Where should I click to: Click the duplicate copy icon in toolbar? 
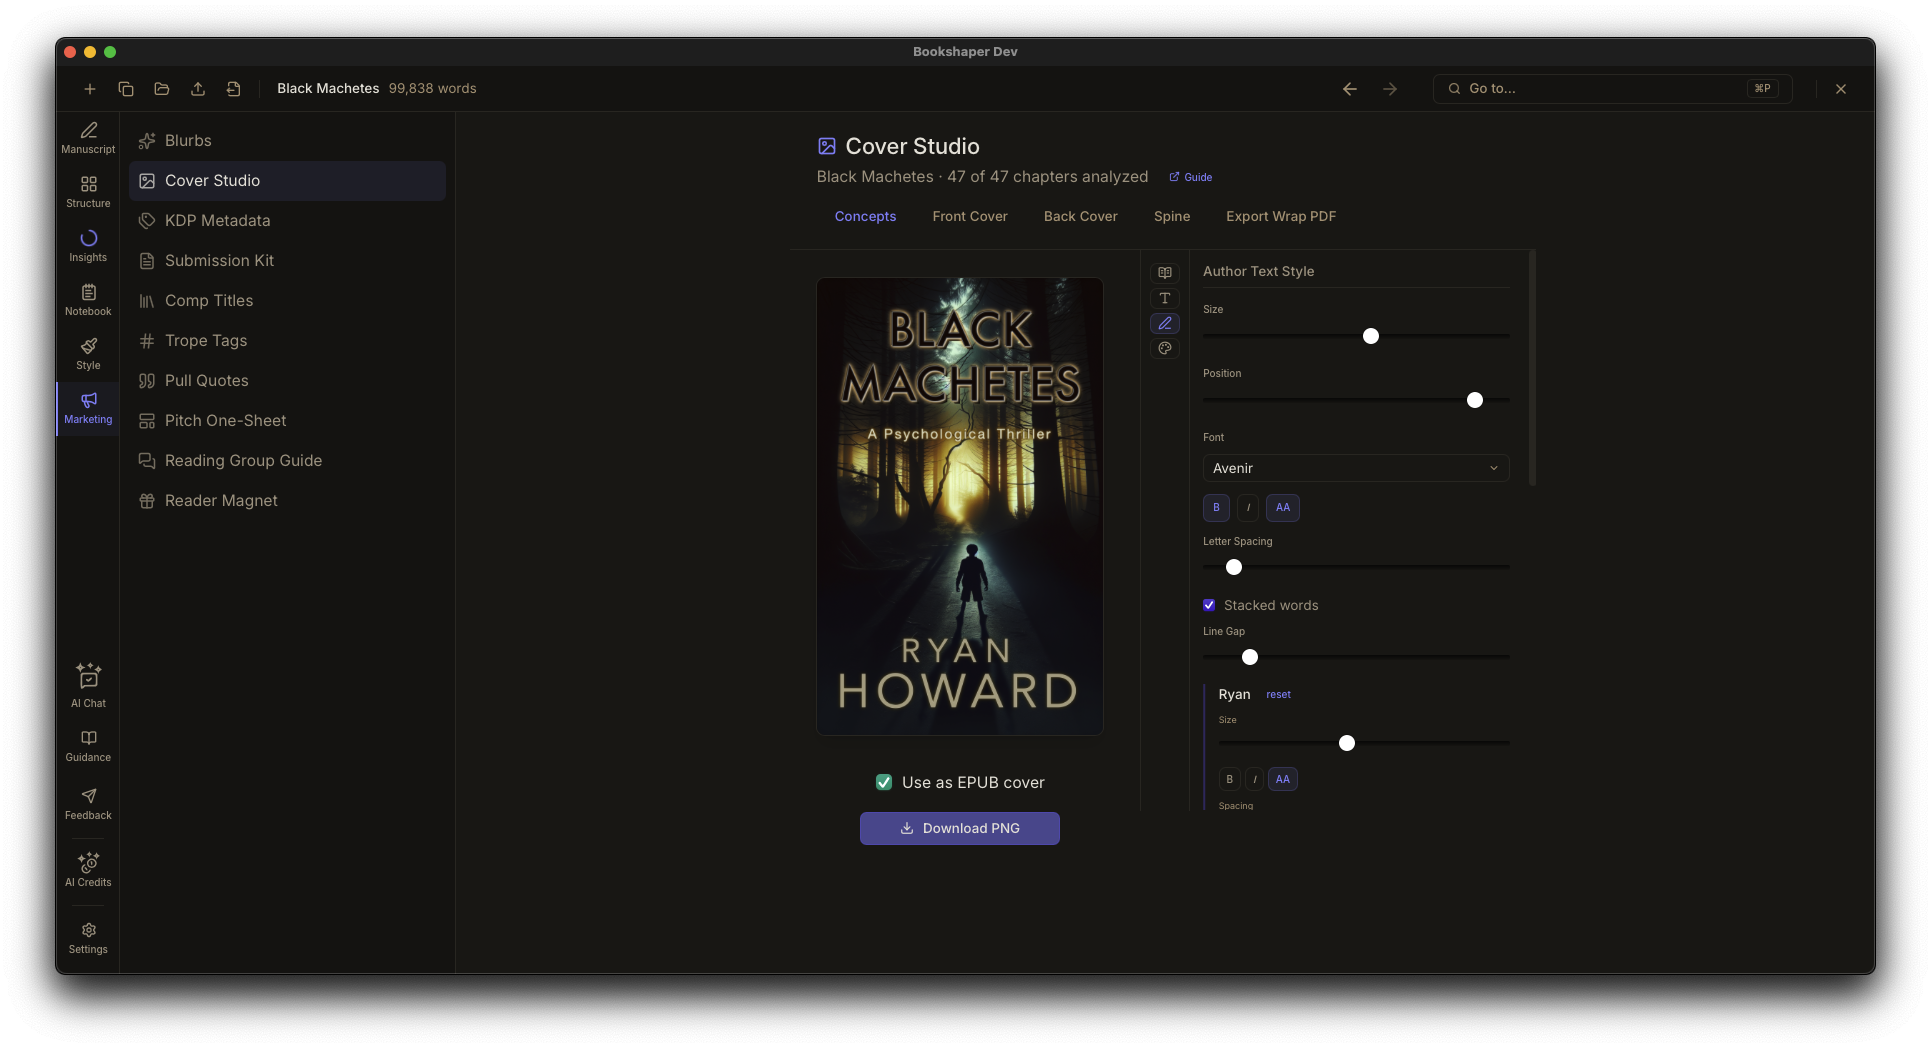point(126,89)
